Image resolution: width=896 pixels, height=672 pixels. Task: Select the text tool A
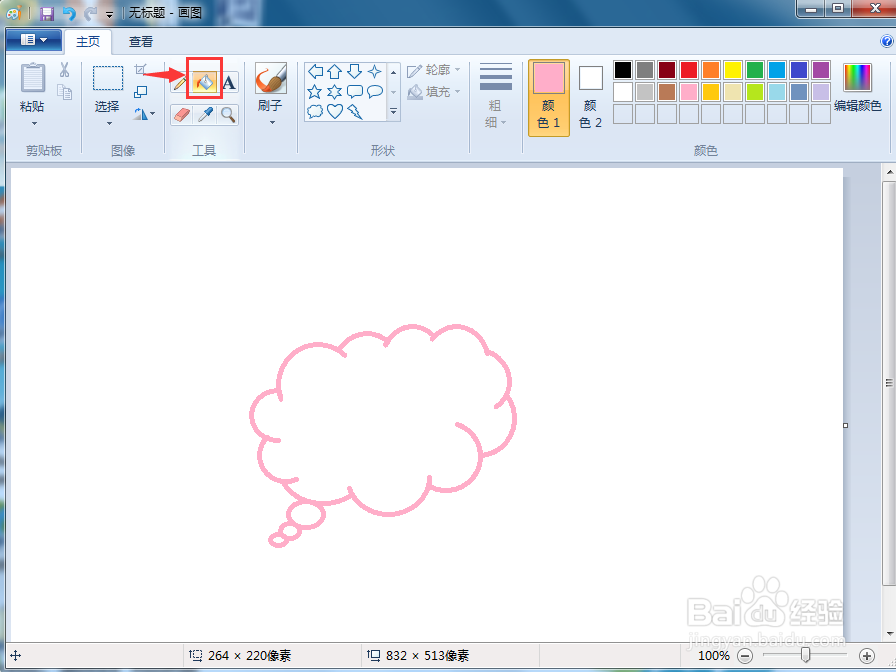point(229,83)
